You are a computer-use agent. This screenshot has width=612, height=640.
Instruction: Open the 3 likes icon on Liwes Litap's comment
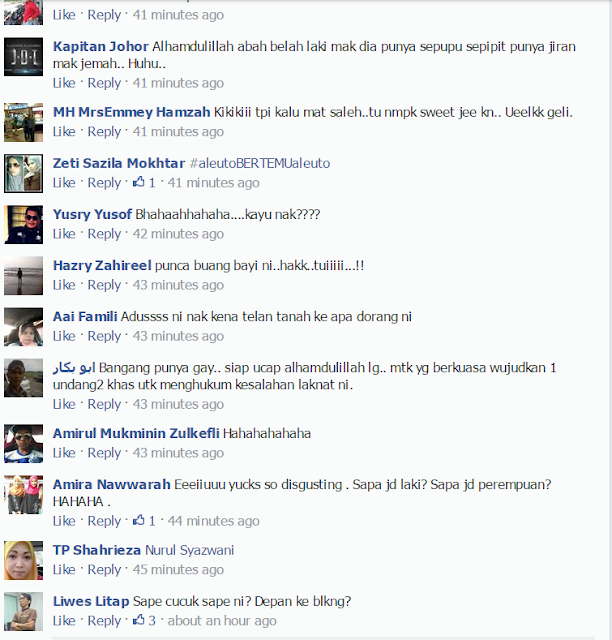139,620
